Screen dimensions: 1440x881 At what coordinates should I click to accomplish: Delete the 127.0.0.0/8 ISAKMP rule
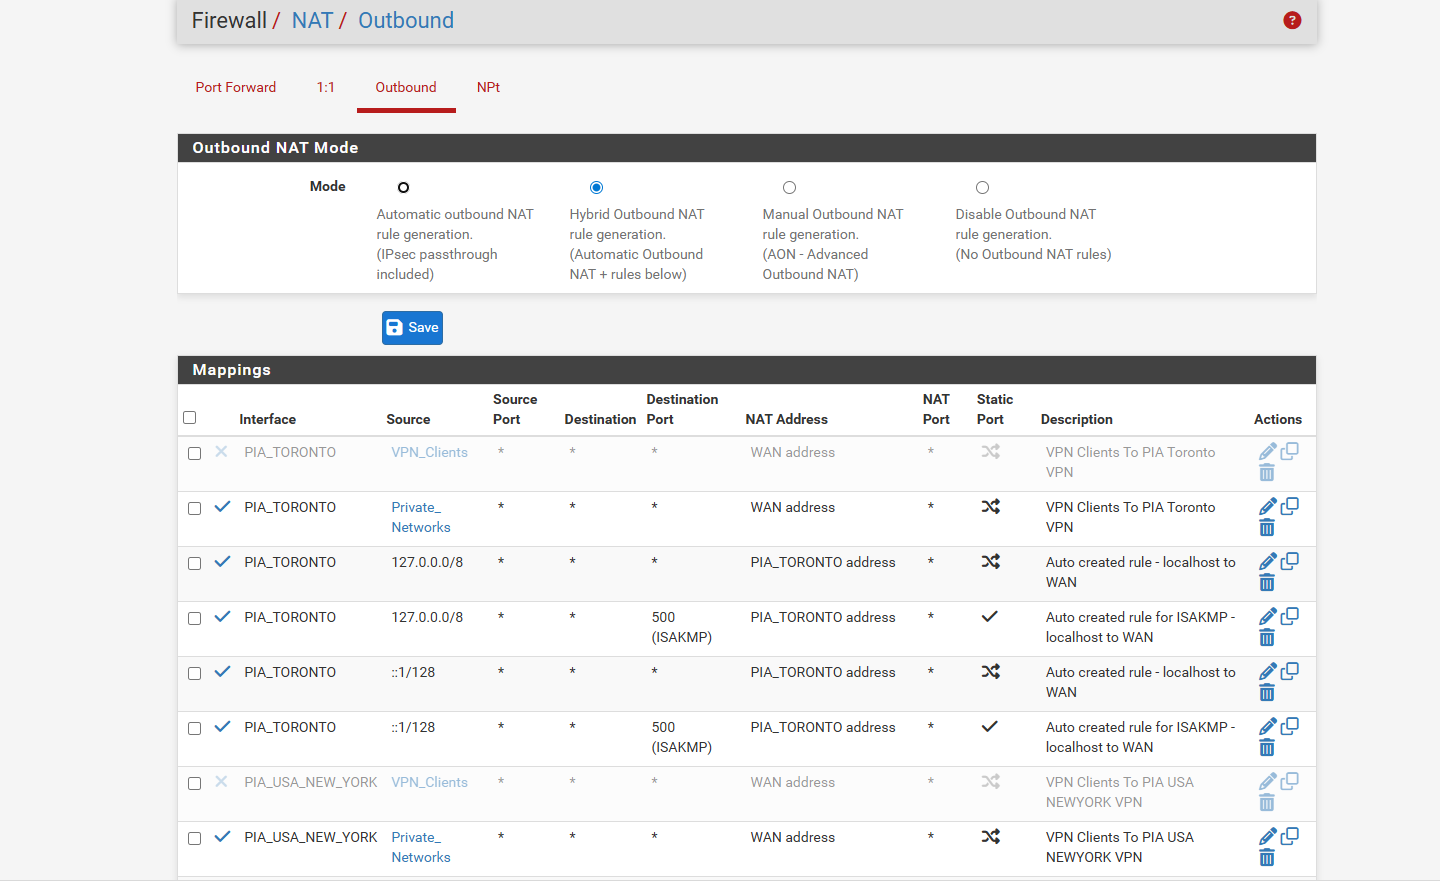click(1267, 638)
